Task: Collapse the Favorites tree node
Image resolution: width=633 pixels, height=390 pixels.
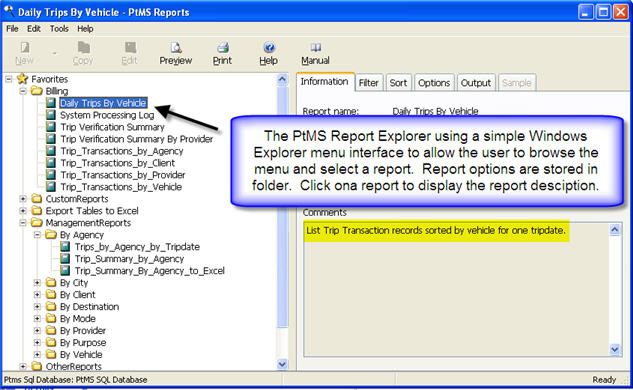Action: [x=8, y=79]
